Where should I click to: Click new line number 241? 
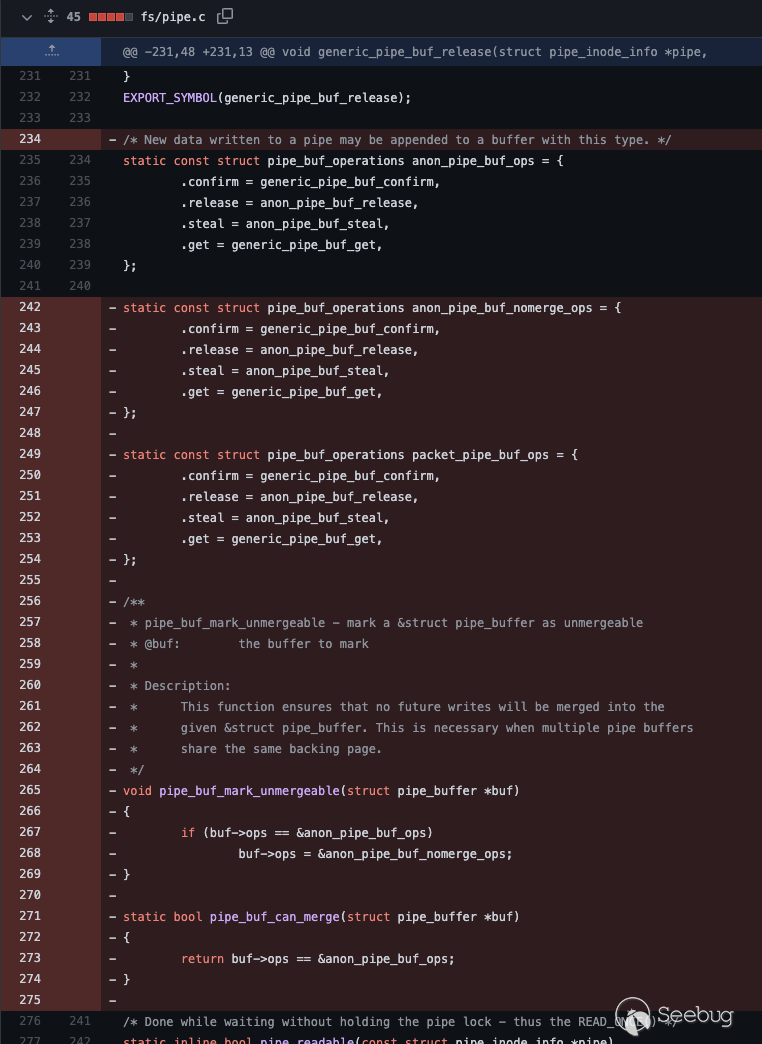[80, 1021]
